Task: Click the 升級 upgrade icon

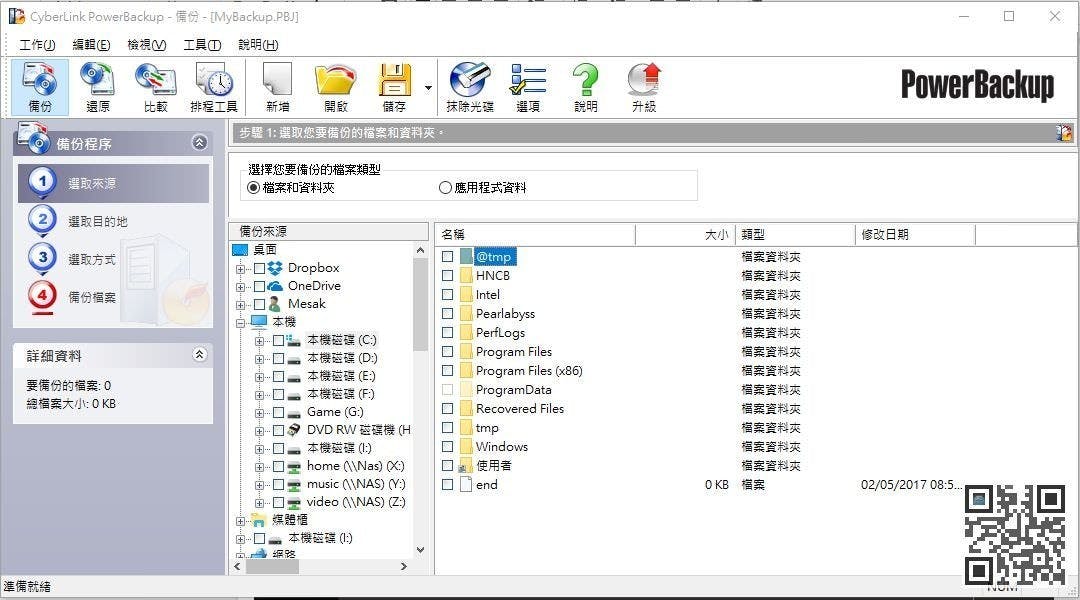Action: pyautogui.click(x=644, y=87)
